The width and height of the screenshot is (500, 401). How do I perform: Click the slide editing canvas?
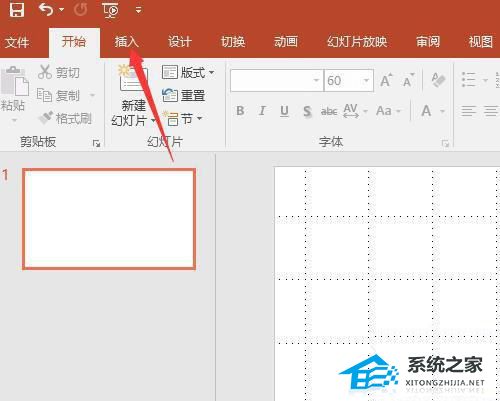[387, 283]
